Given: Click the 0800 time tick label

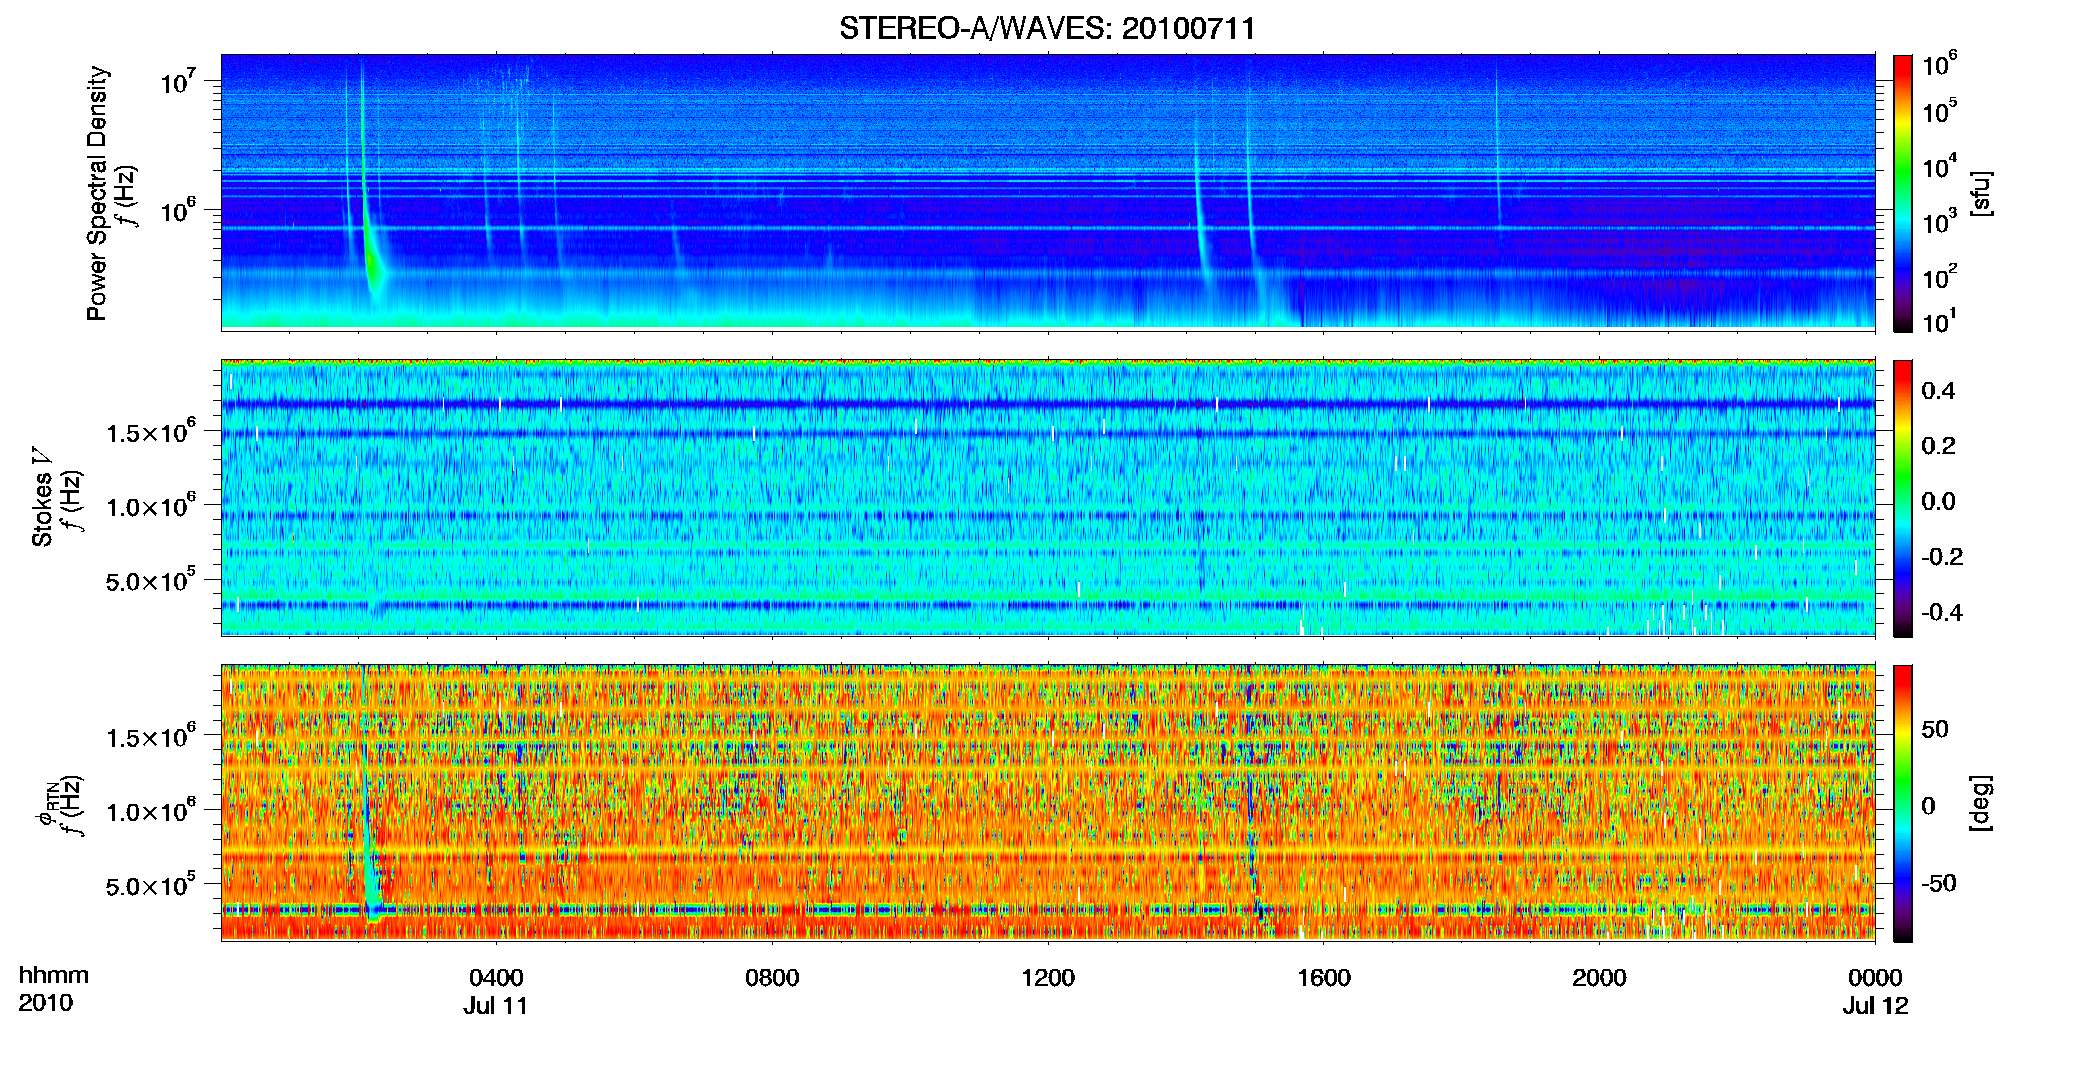Looking at the screenshot, I should 772,977.
